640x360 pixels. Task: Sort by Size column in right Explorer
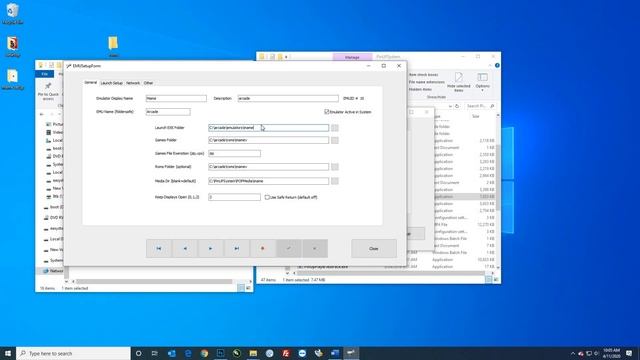476,116
